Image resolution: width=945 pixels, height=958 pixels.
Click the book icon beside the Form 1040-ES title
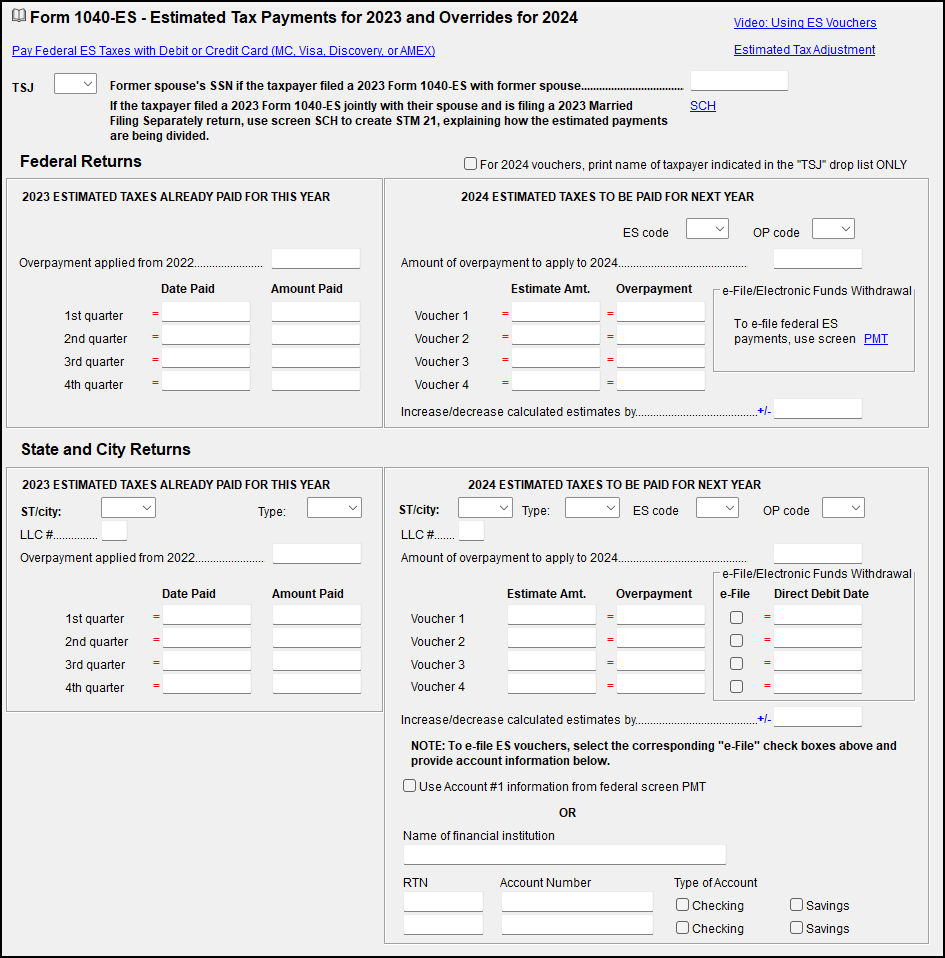(x=19, y=15)
